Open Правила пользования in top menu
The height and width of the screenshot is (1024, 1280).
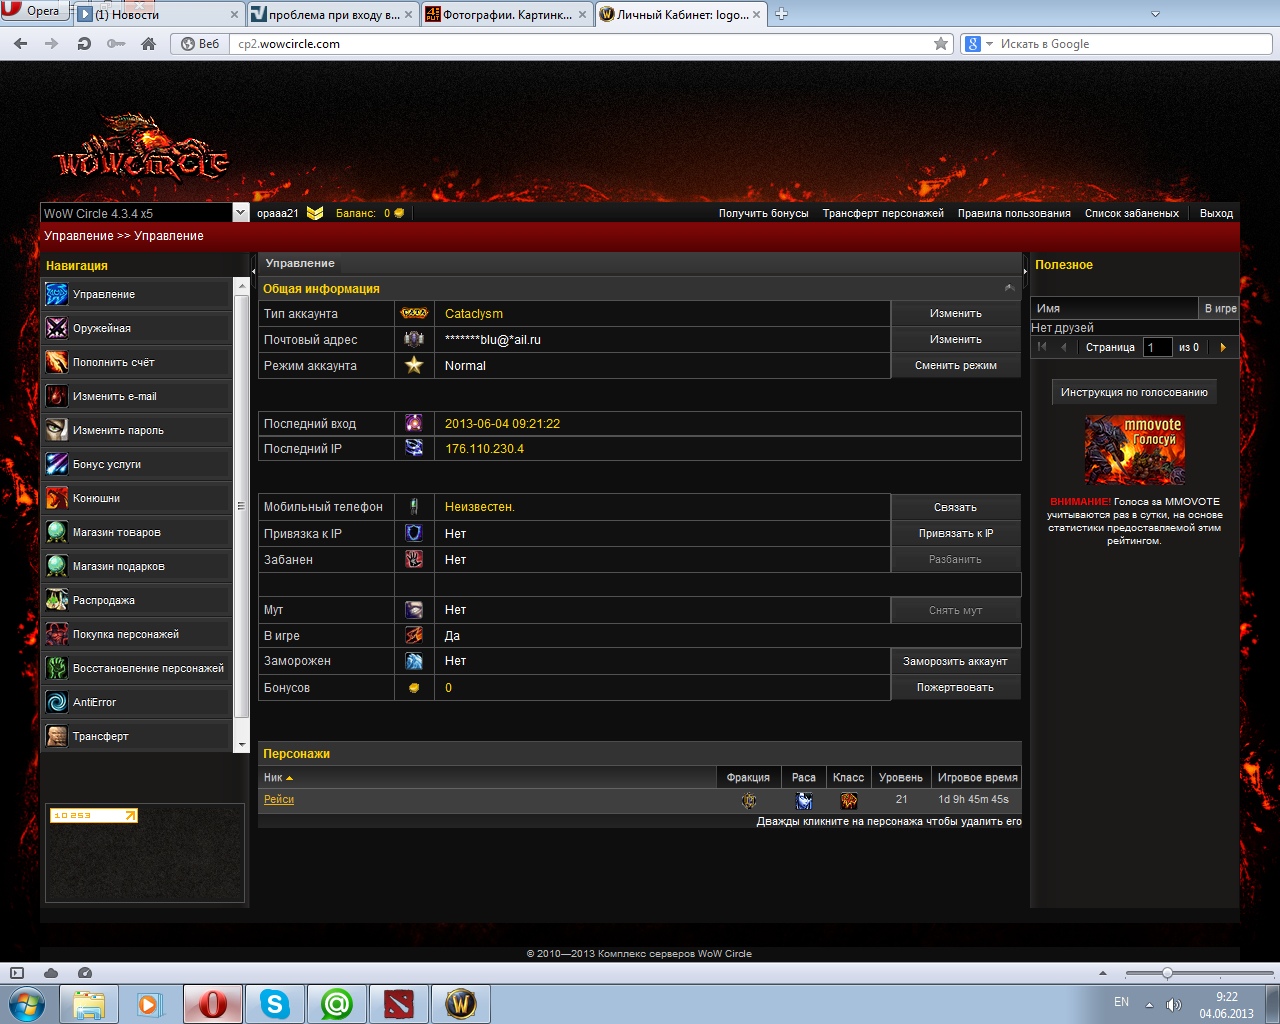1013,213
